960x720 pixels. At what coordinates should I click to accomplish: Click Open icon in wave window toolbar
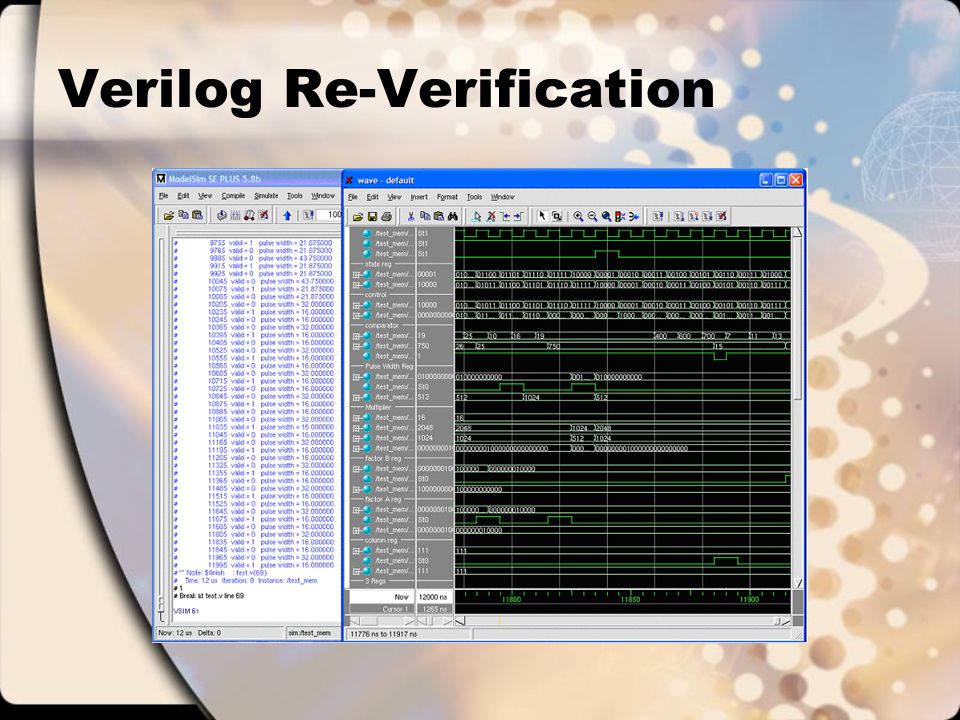point(358,217)
